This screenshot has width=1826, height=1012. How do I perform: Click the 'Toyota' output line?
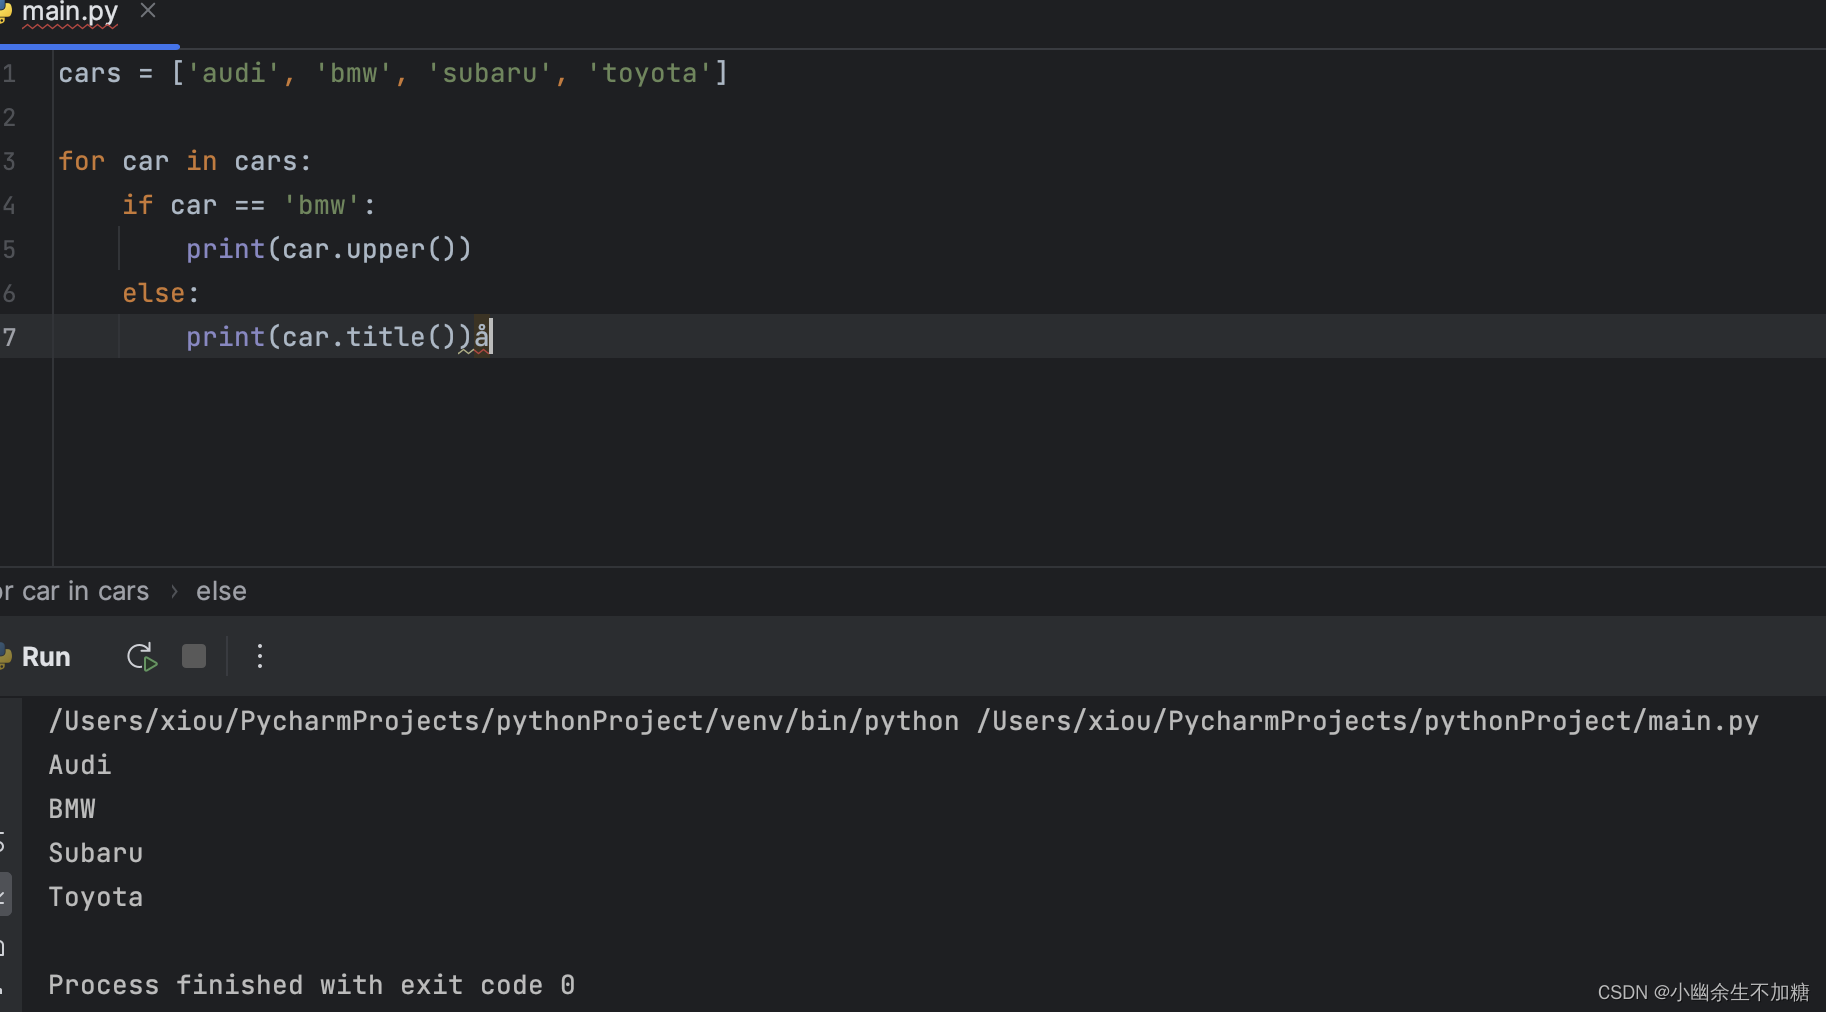(96, 897)
